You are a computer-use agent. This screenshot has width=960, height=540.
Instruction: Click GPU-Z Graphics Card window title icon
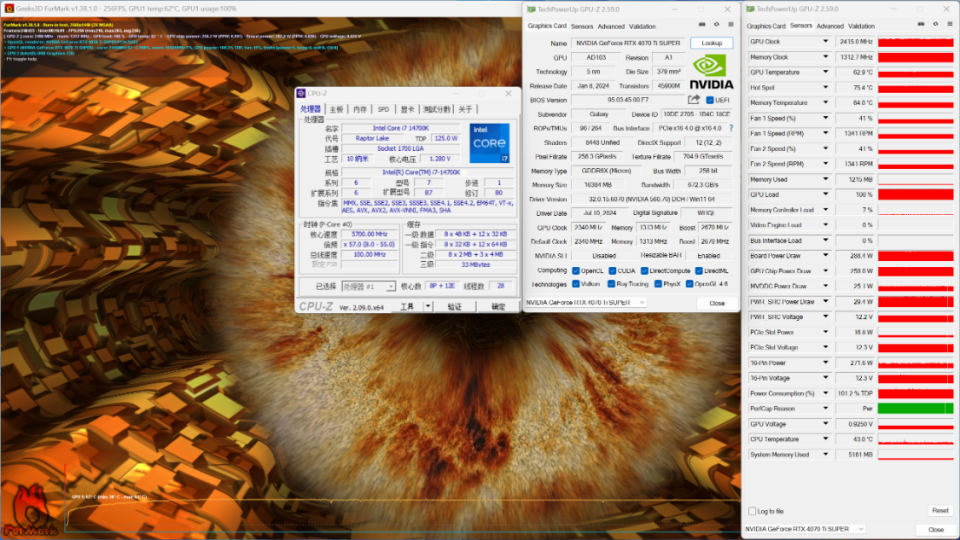531,9
